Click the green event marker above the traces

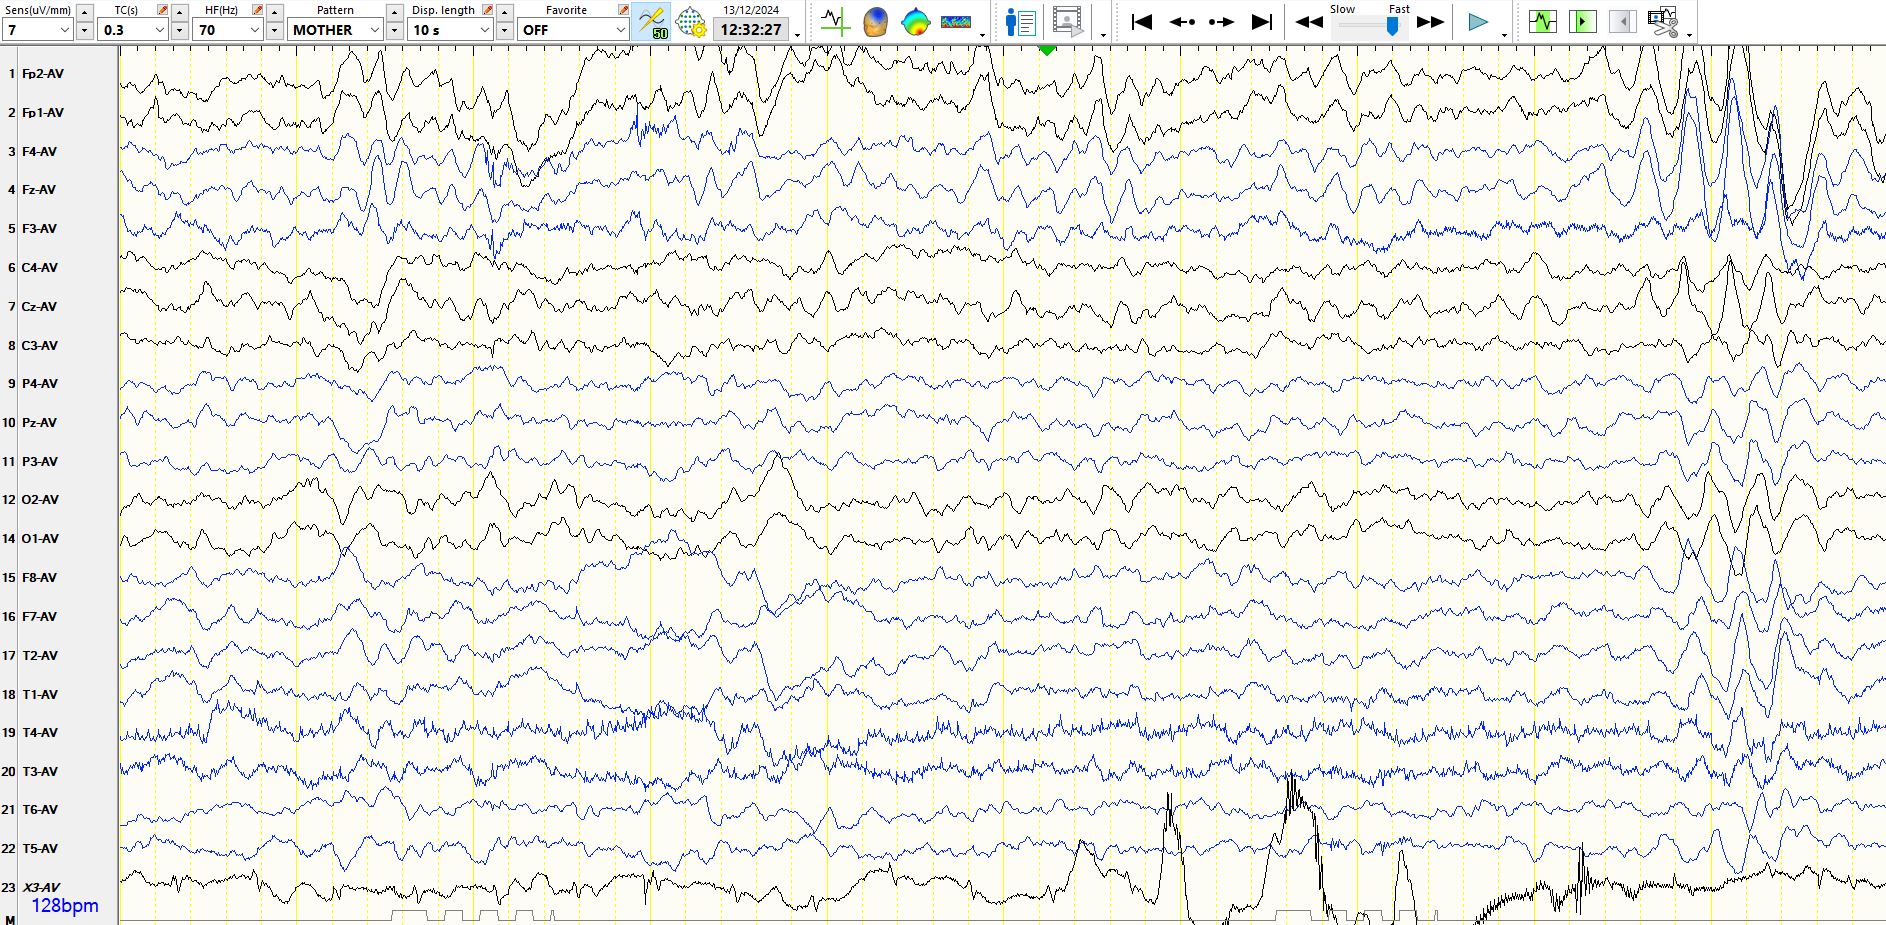[x=1047, y=50]
